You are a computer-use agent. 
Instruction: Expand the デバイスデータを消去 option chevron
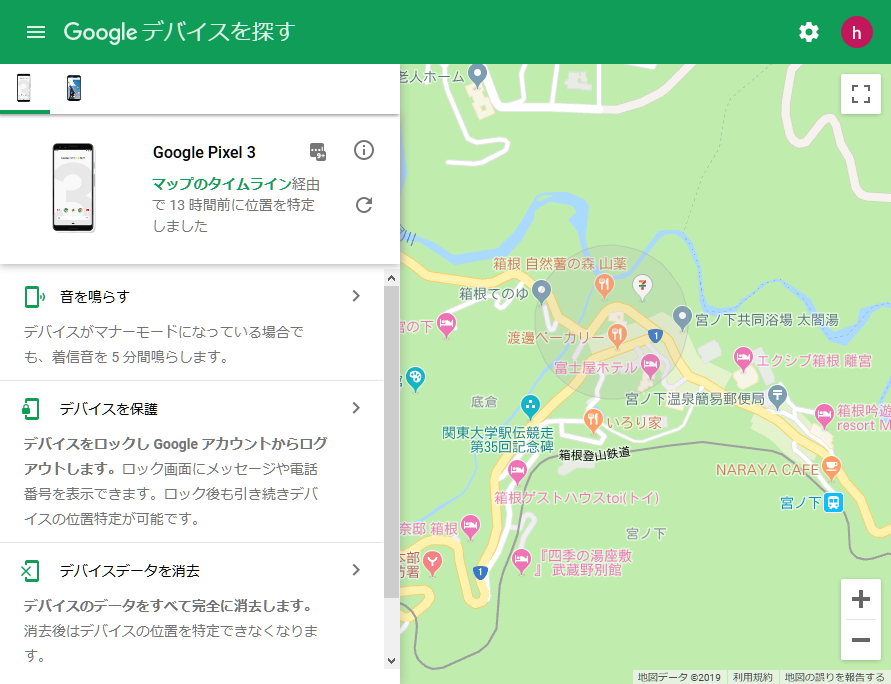tap(356, 570)
